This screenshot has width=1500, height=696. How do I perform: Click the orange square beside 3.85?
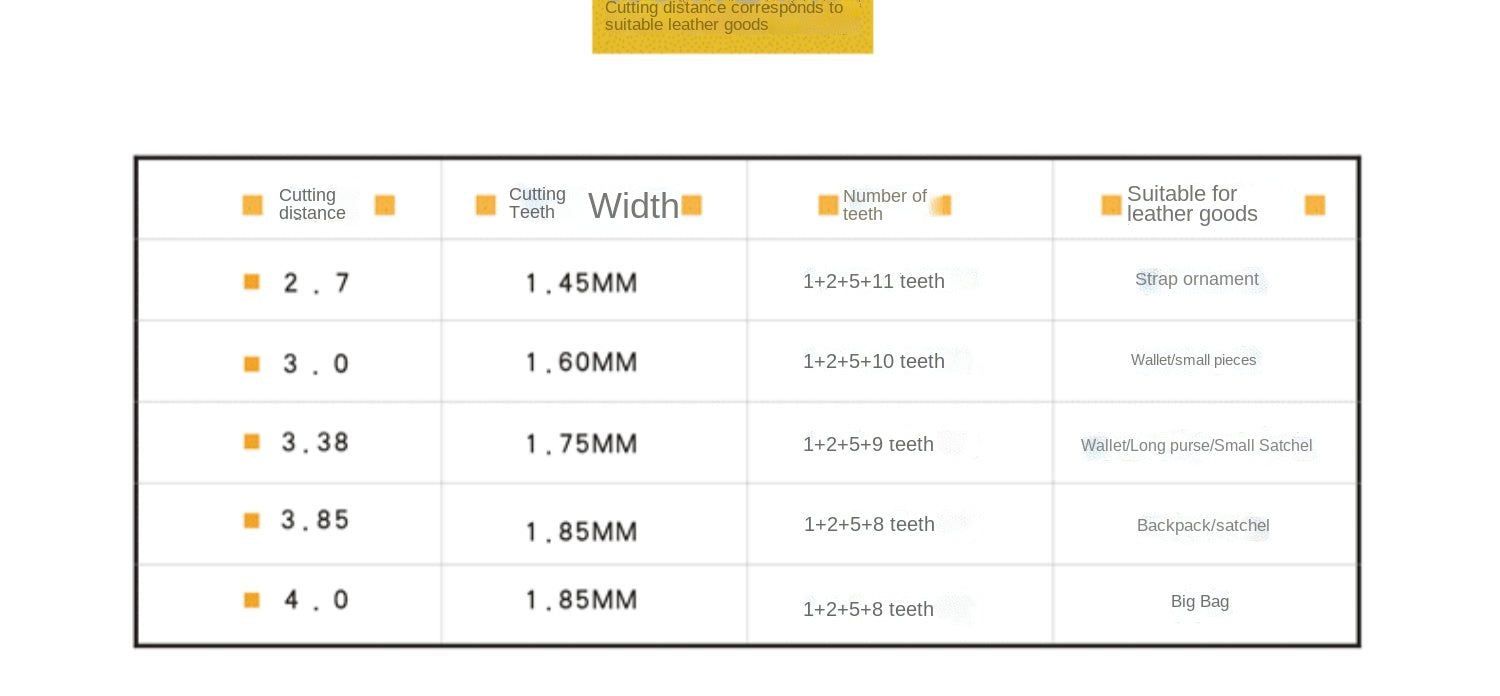[252, 520]
